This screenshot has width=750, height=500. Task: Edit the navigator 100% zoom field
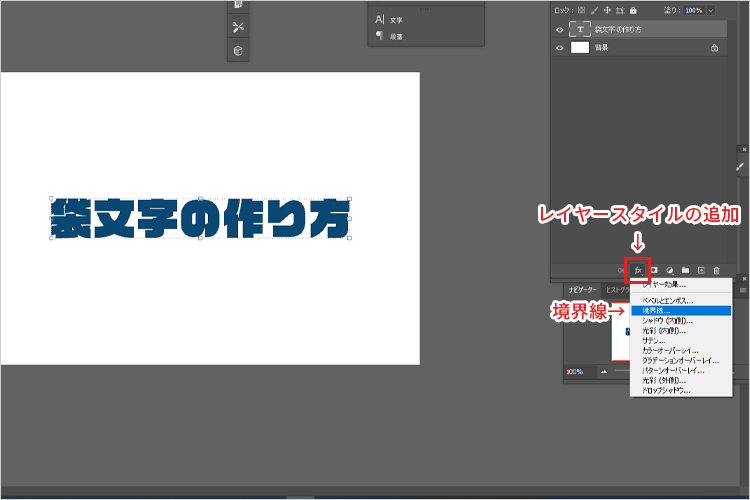(x=579, y=372)
